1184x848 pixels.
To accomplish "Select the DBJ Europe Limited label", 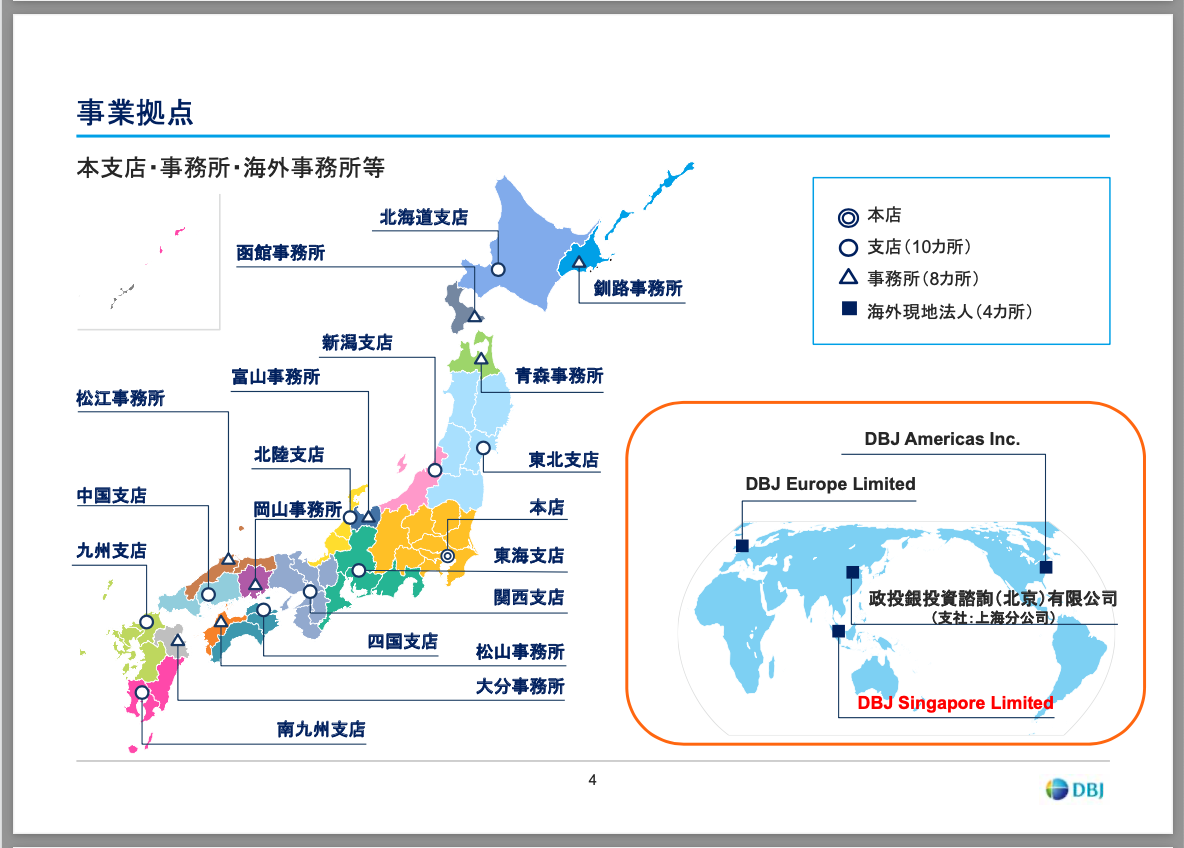I will pos(831,484).
